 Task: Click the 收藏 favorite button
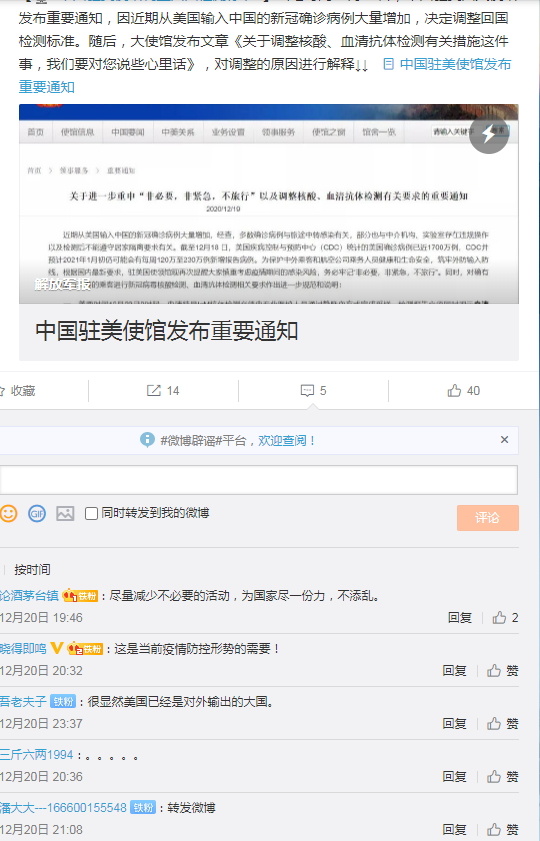(19, 391)
